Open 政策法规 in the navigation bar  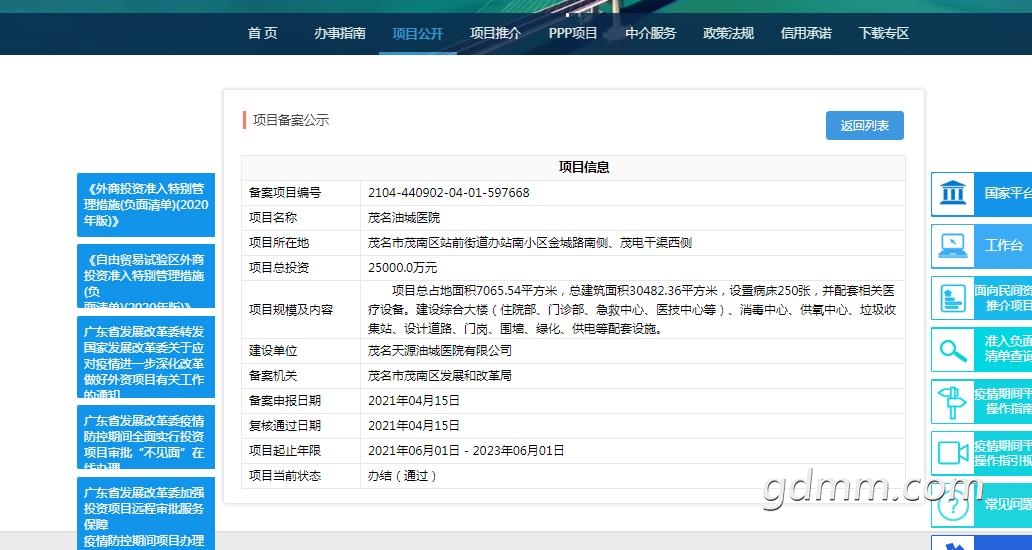pos(728,33)
